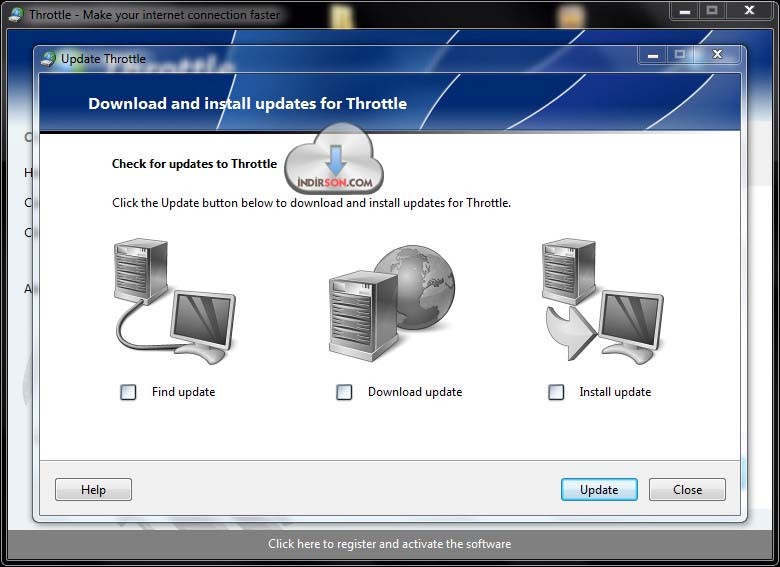Click the 'Download update' label text
The width and height of the screenshot is (780, 567).
pos(415,392)
